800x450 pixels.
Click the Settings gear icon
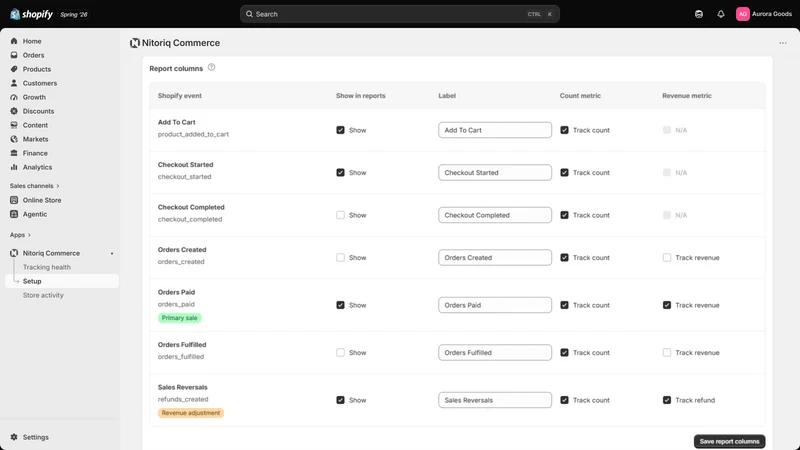(14, 437)
